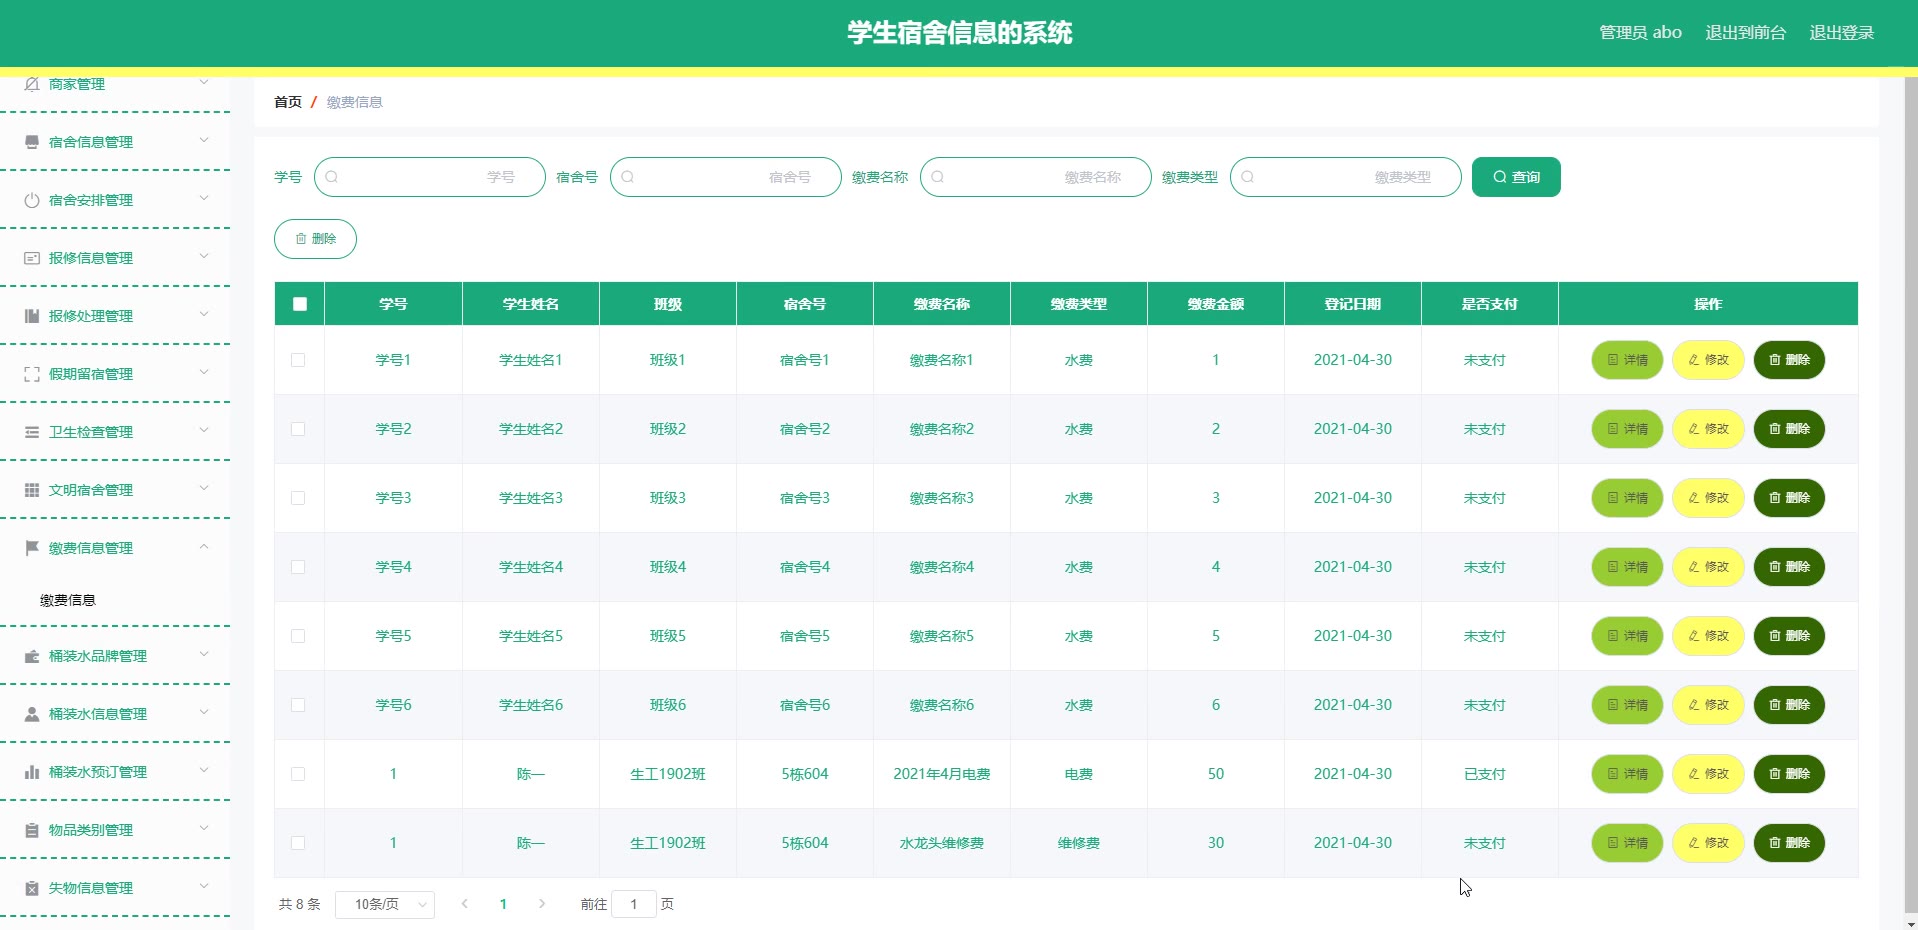Check the row checkbox for 学号5

click(x=298, y=636)
